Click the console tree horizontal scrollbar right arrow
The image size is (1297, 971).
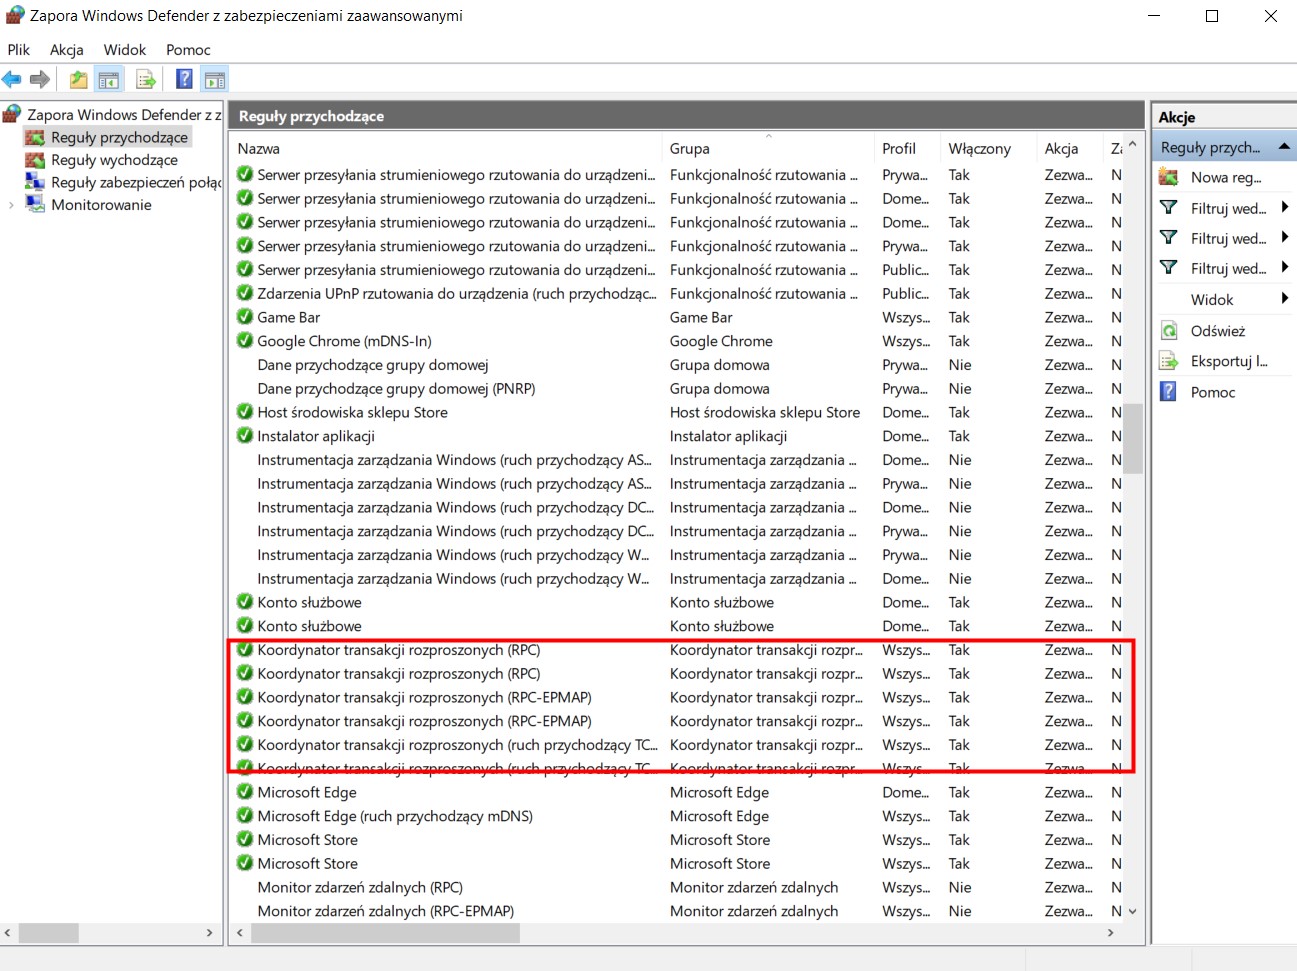[209, 932]
